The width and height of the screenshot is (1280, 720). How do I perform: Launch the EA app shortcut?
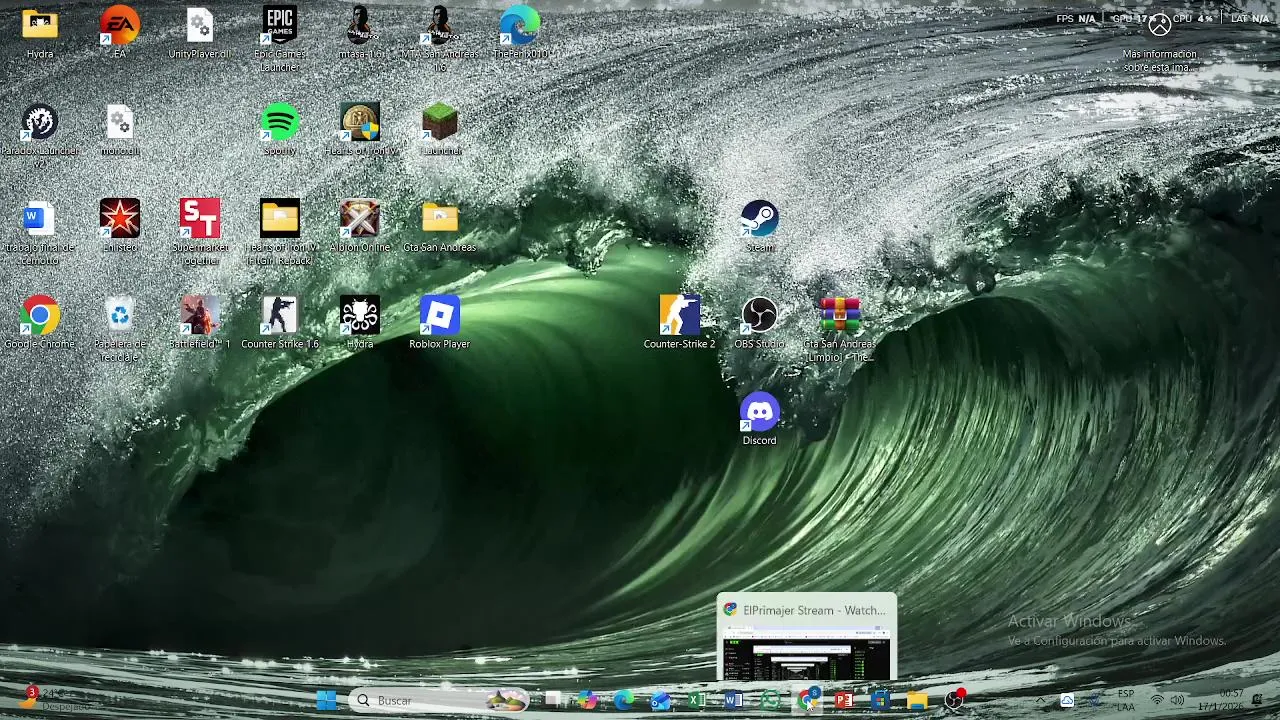(x=120, y=32)
